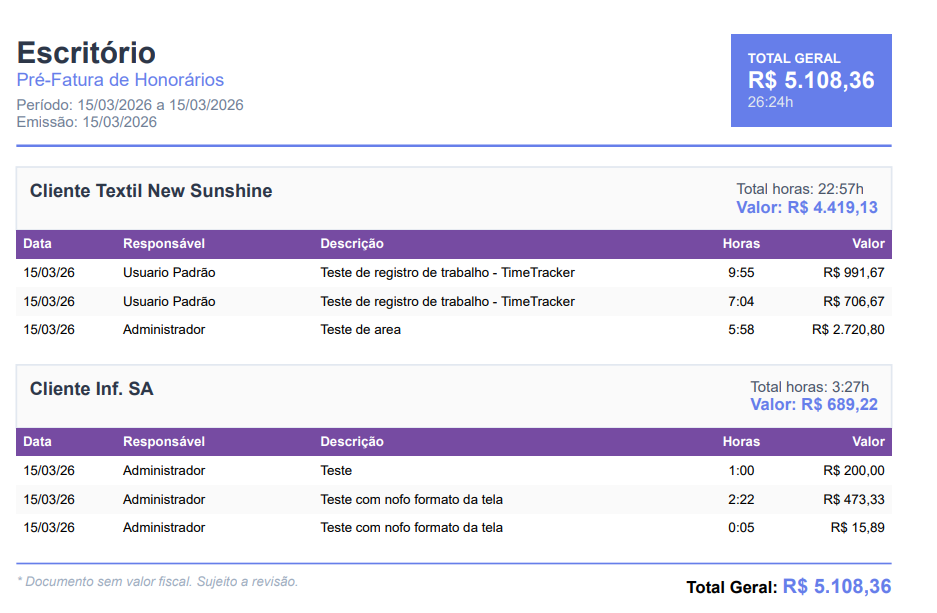This screenshot has height=613, width=937.
Task: Click the blue TOTAL GERAL summary box
Action: (x=810, y=80)
